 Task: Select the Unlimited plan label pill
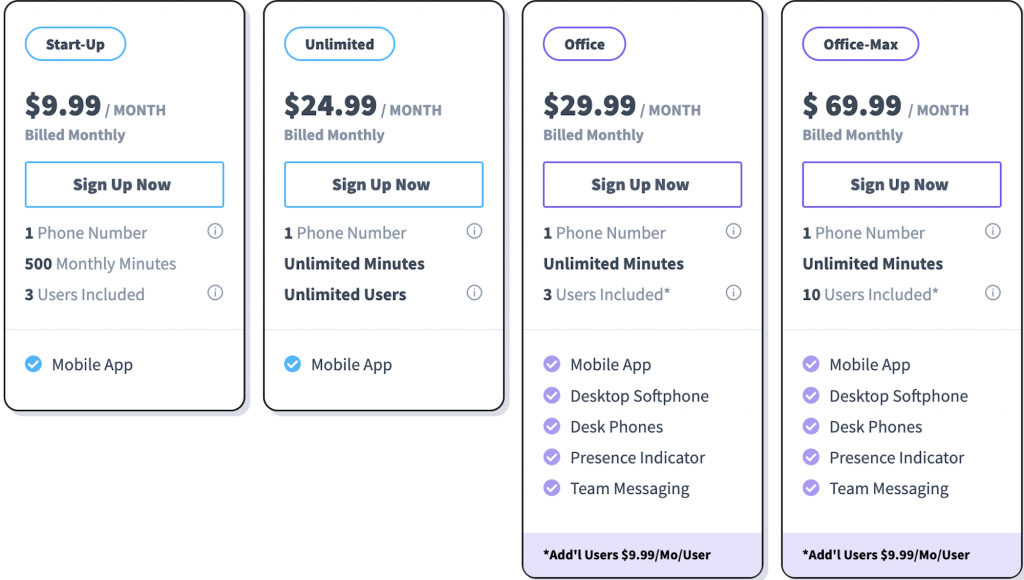tap(339, 44)
